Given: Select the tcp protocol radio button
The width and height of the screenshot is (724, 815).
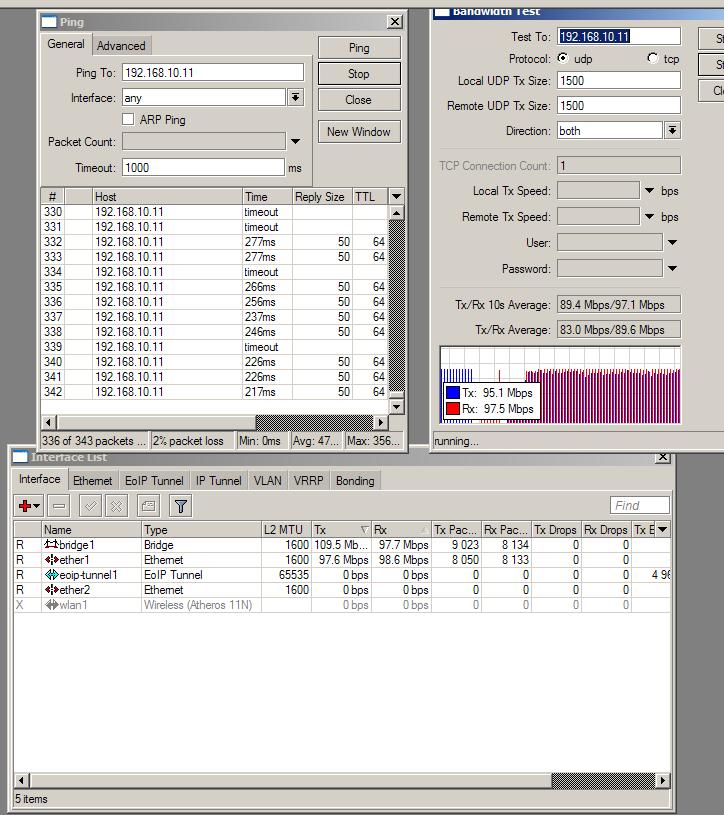Looking at the screenshot, I should pos(653,59).
